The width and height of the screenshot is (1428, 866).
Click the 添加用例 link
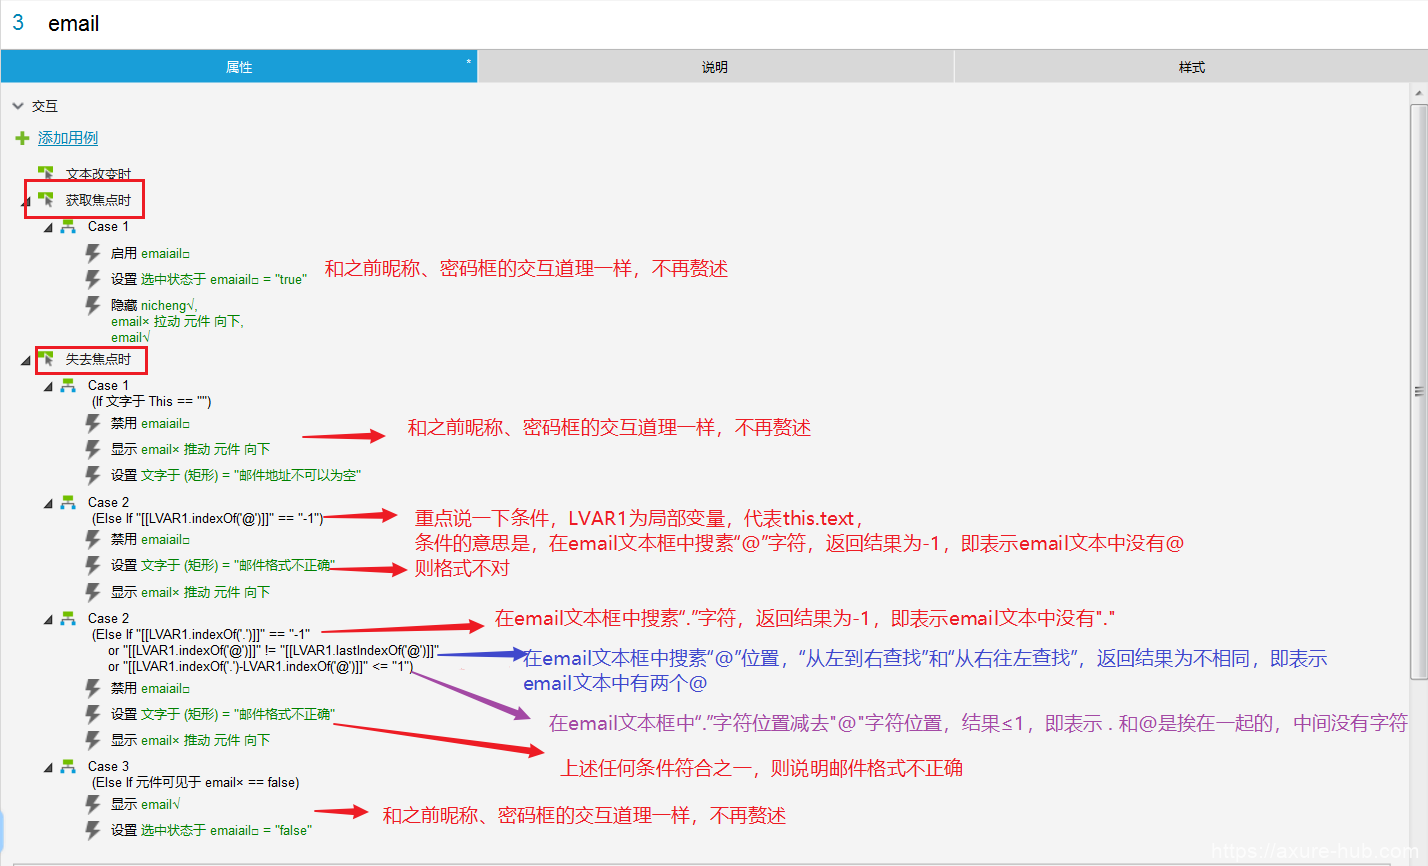[x=68, y=138]
